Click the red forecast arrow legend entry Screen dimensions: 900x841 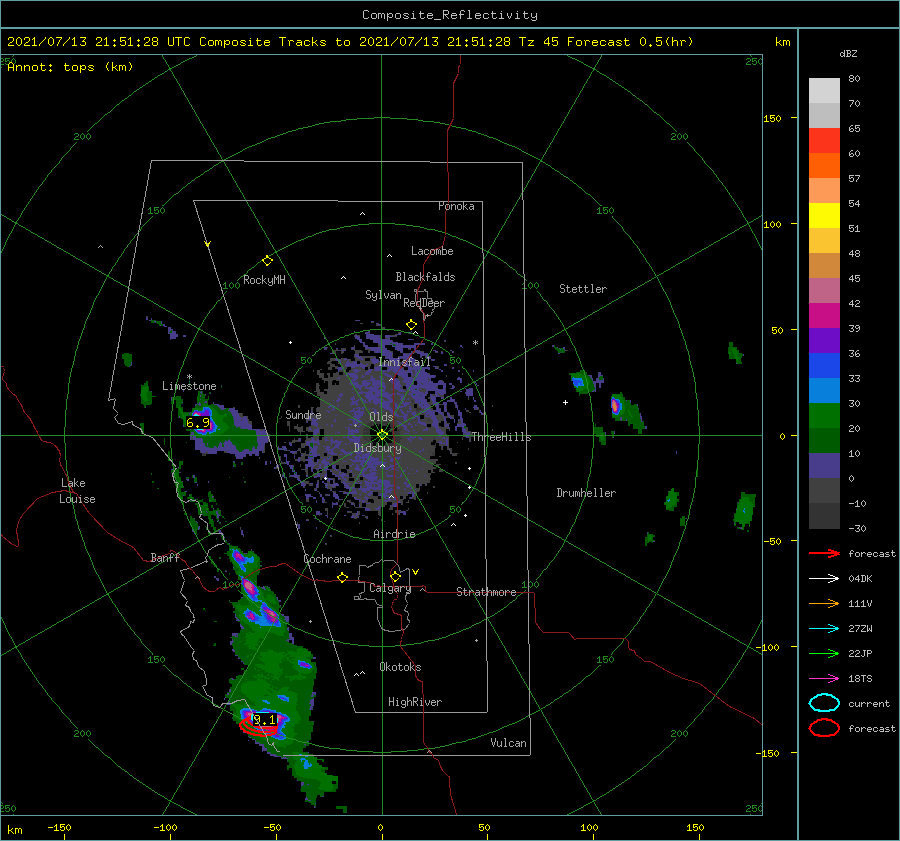click(852, 553)
